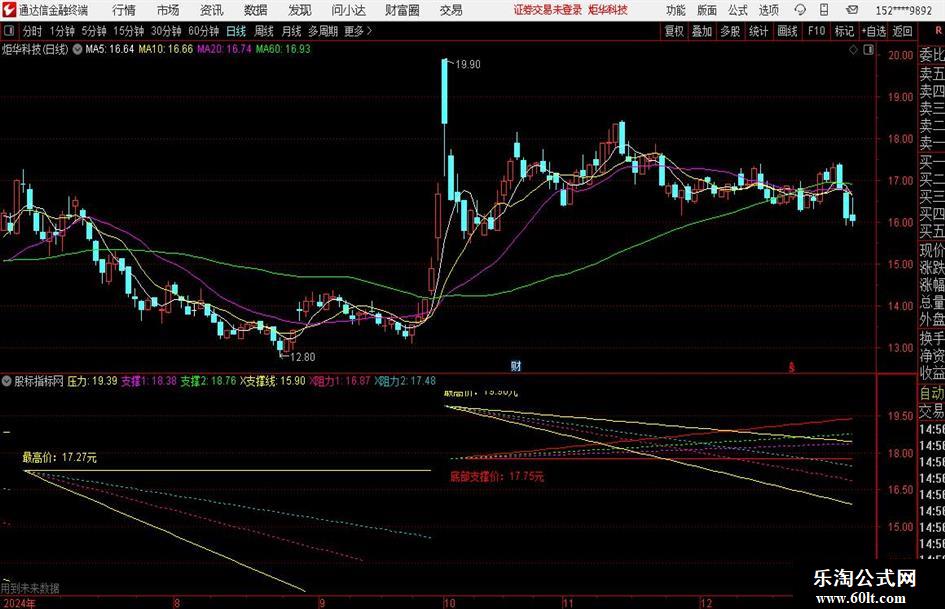Switch to 1分钟 period
The height and width of the screenshot is (609, 945).
(x=62, y=31)
